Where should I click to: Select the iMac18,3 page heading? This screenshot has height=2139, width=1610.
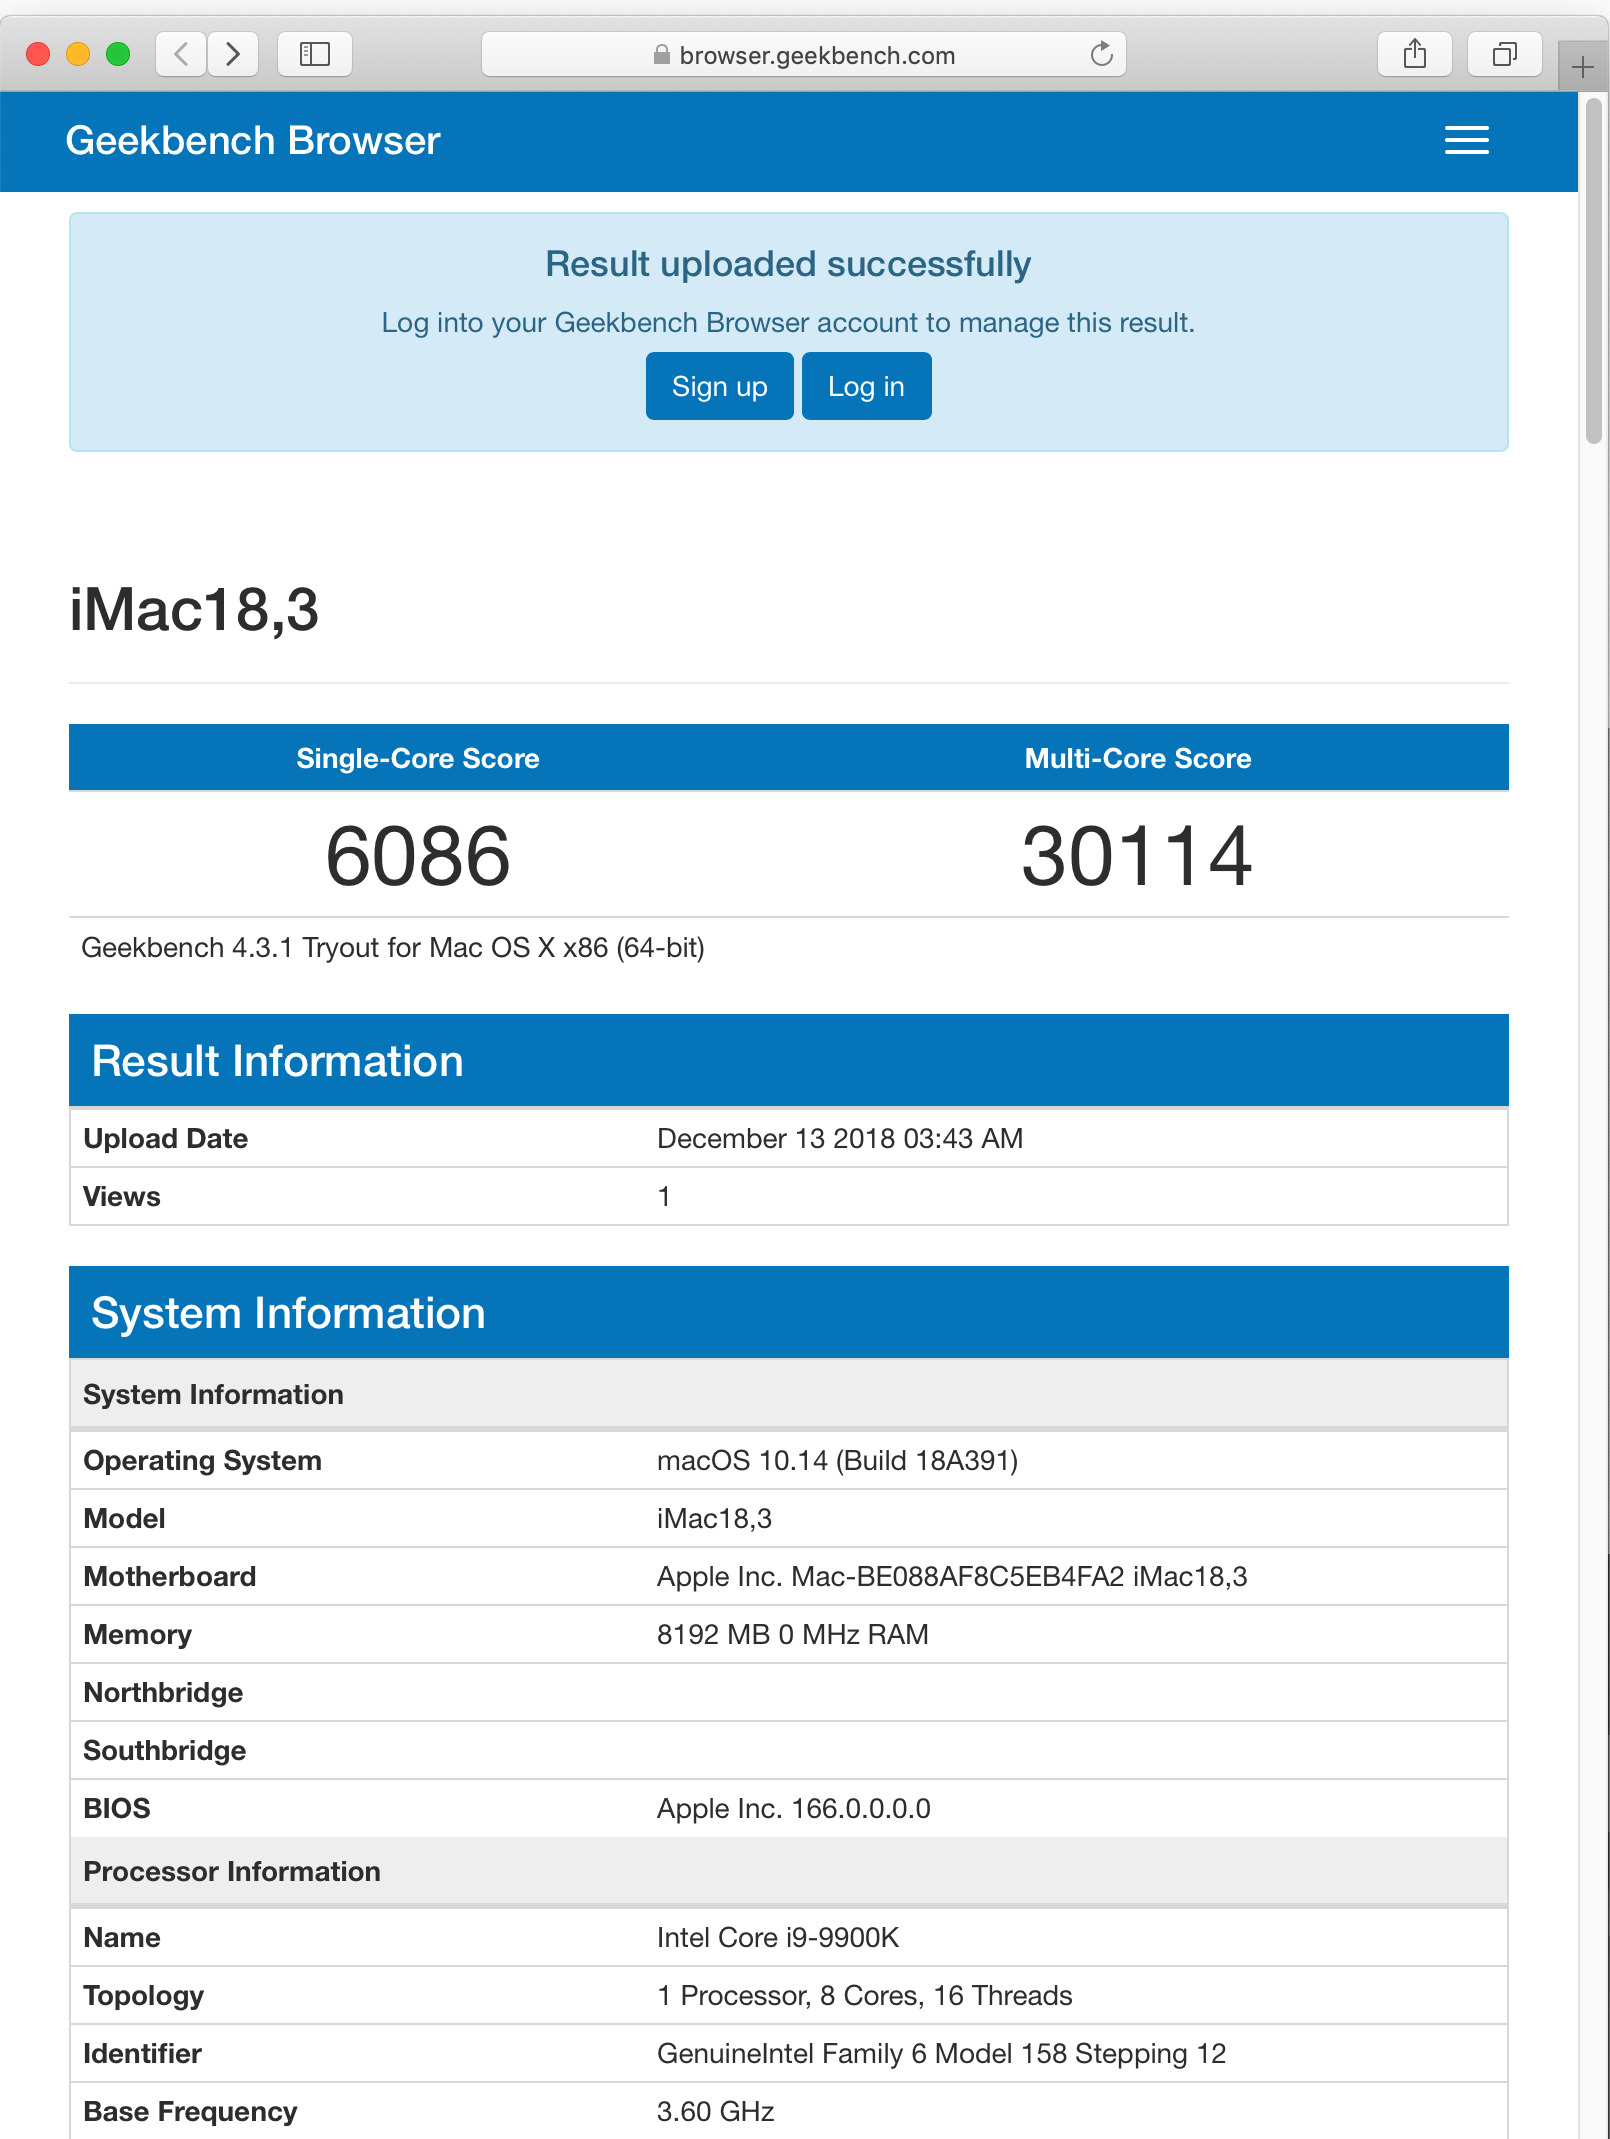194,610
